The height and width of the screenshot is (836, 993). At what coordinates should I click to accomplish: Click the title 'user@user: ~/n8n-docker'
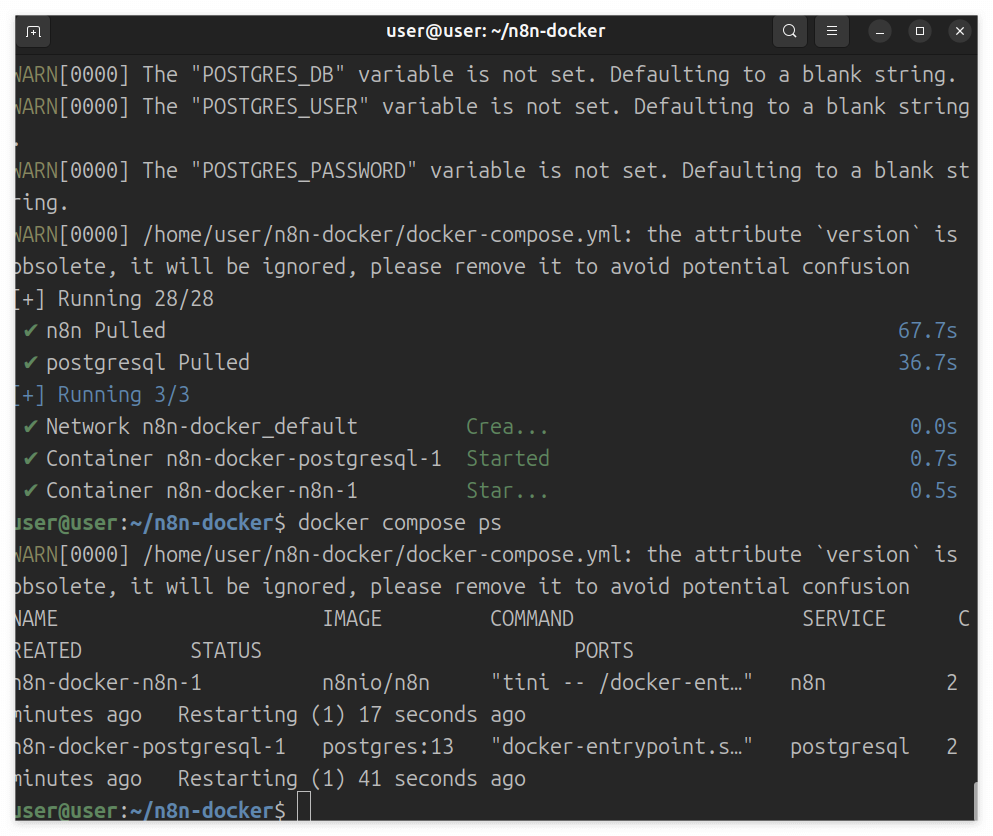(x=496, y=31)
